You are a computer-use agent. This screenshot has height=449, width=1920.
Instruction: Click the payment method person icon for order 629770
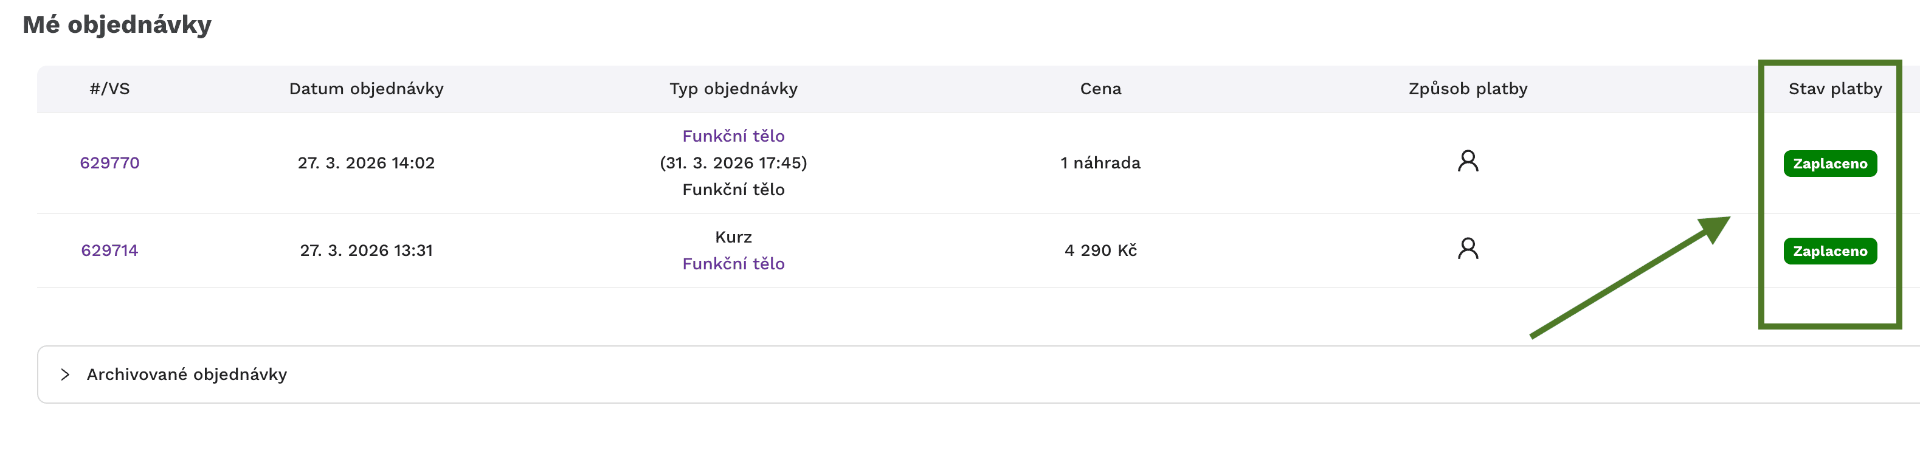tap(1468, 161)
